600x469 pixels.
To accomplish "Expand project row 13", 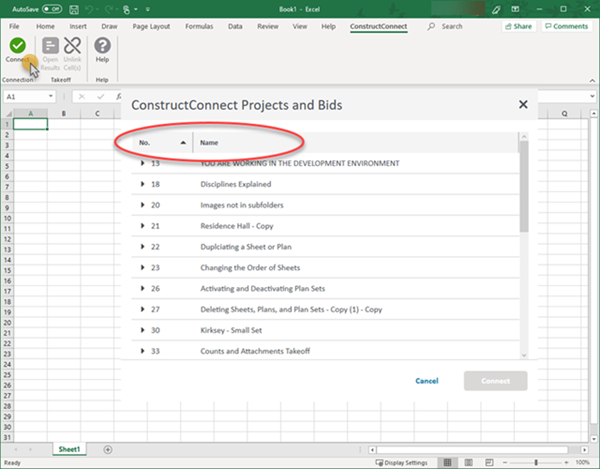I will 142,163.
